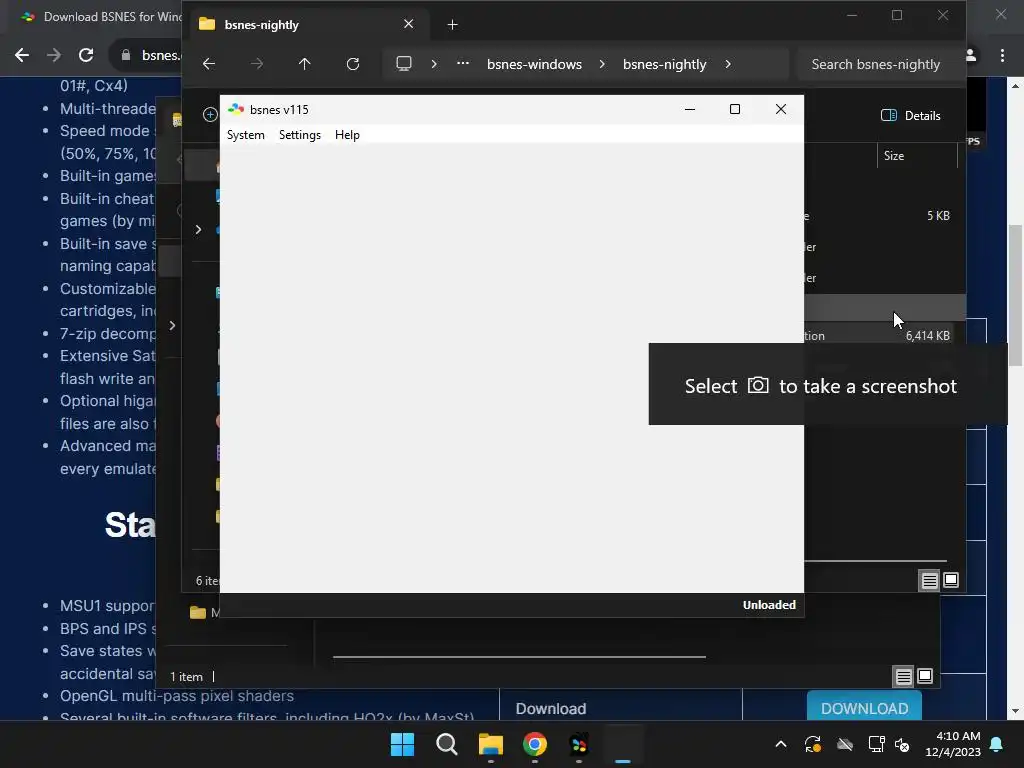Open the System menu in bsnes
The width and height of the screenshot is (1024, 768).
[x=246, y=135]
